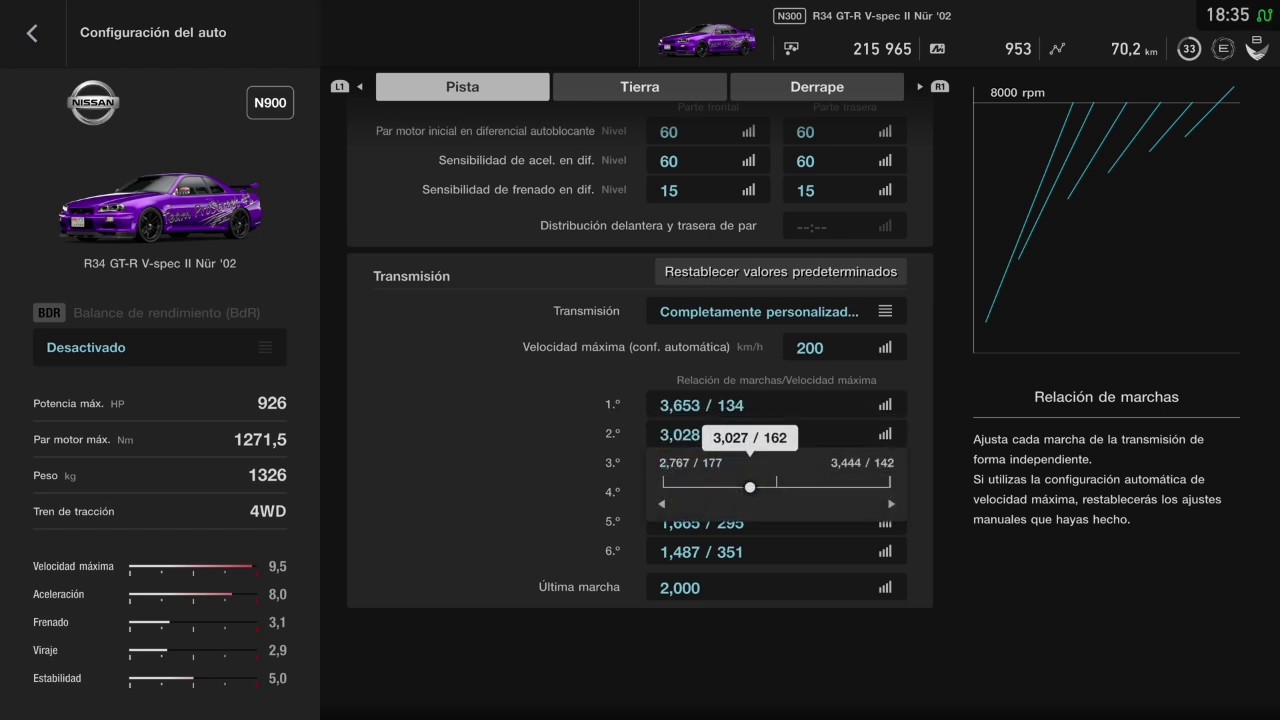The height and width of the screenshot is (720, 1280).
Task: Click the distance graph icon beside 70,2 km
Action: (1058, 48)
